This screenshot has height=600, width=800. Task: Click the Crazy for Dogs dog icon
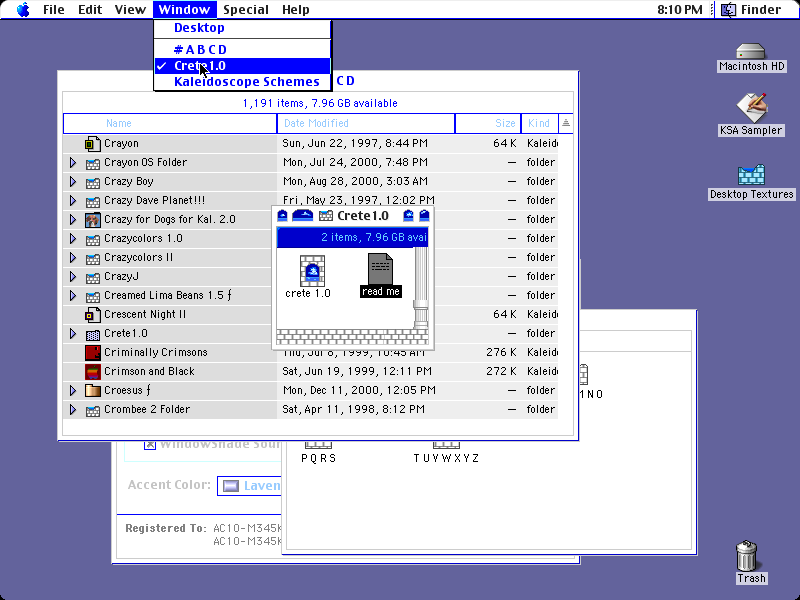pos(92,219)
